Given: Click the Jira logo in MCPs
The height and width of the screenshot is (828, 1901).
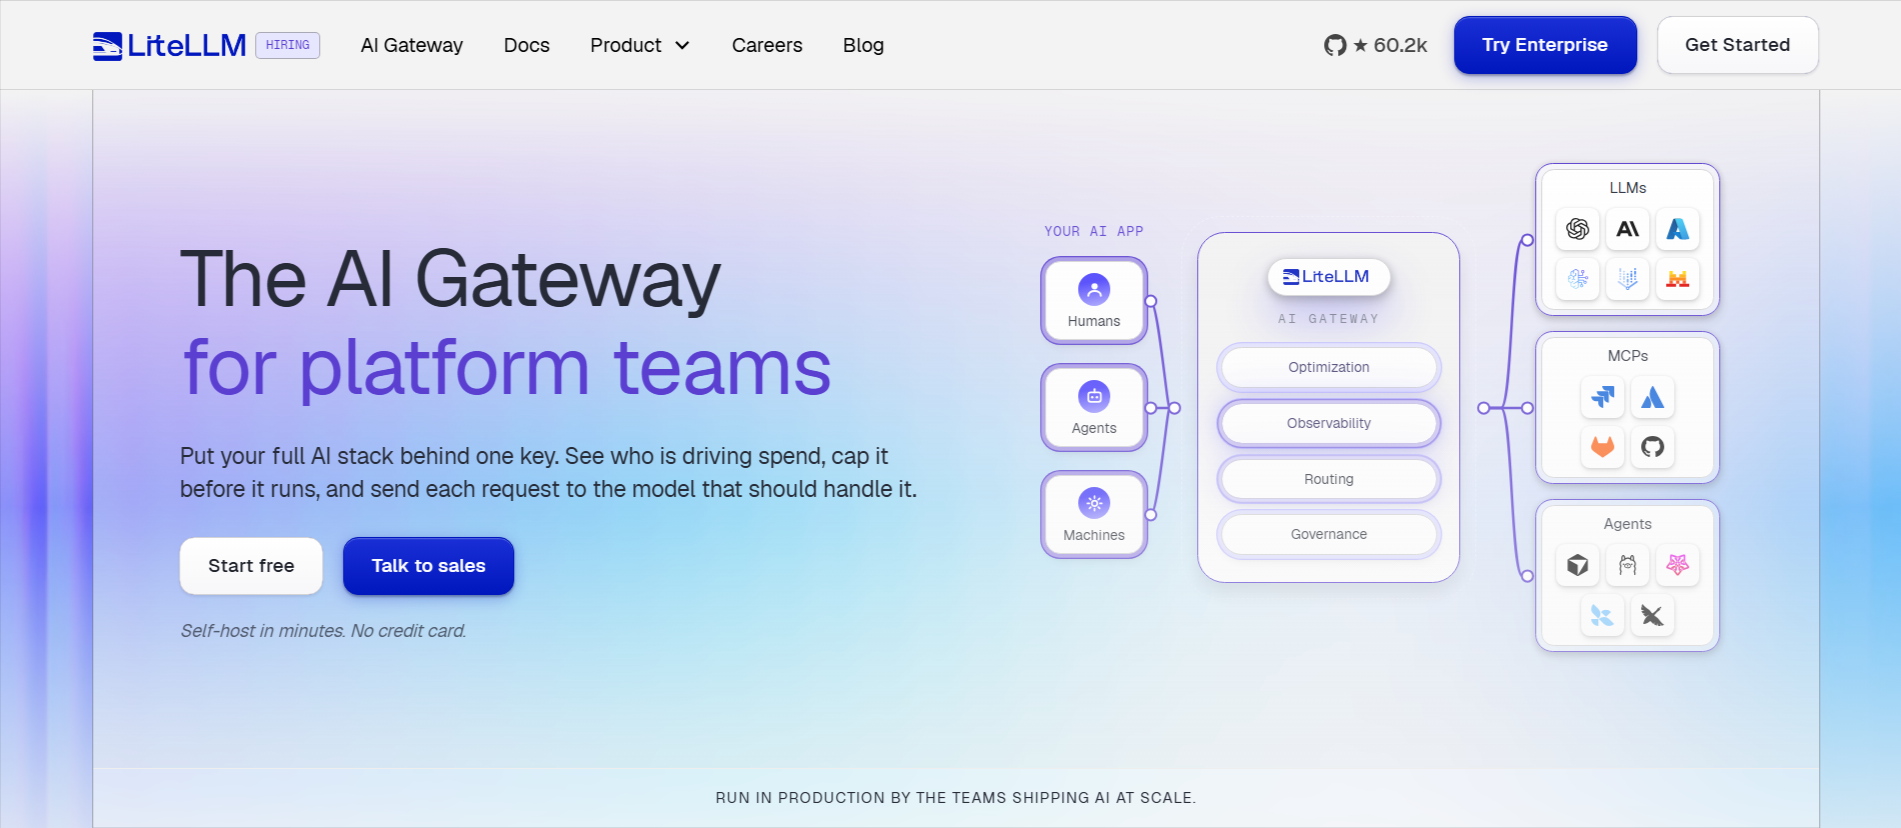Looking at the screenshot, I should point(1603,397).
